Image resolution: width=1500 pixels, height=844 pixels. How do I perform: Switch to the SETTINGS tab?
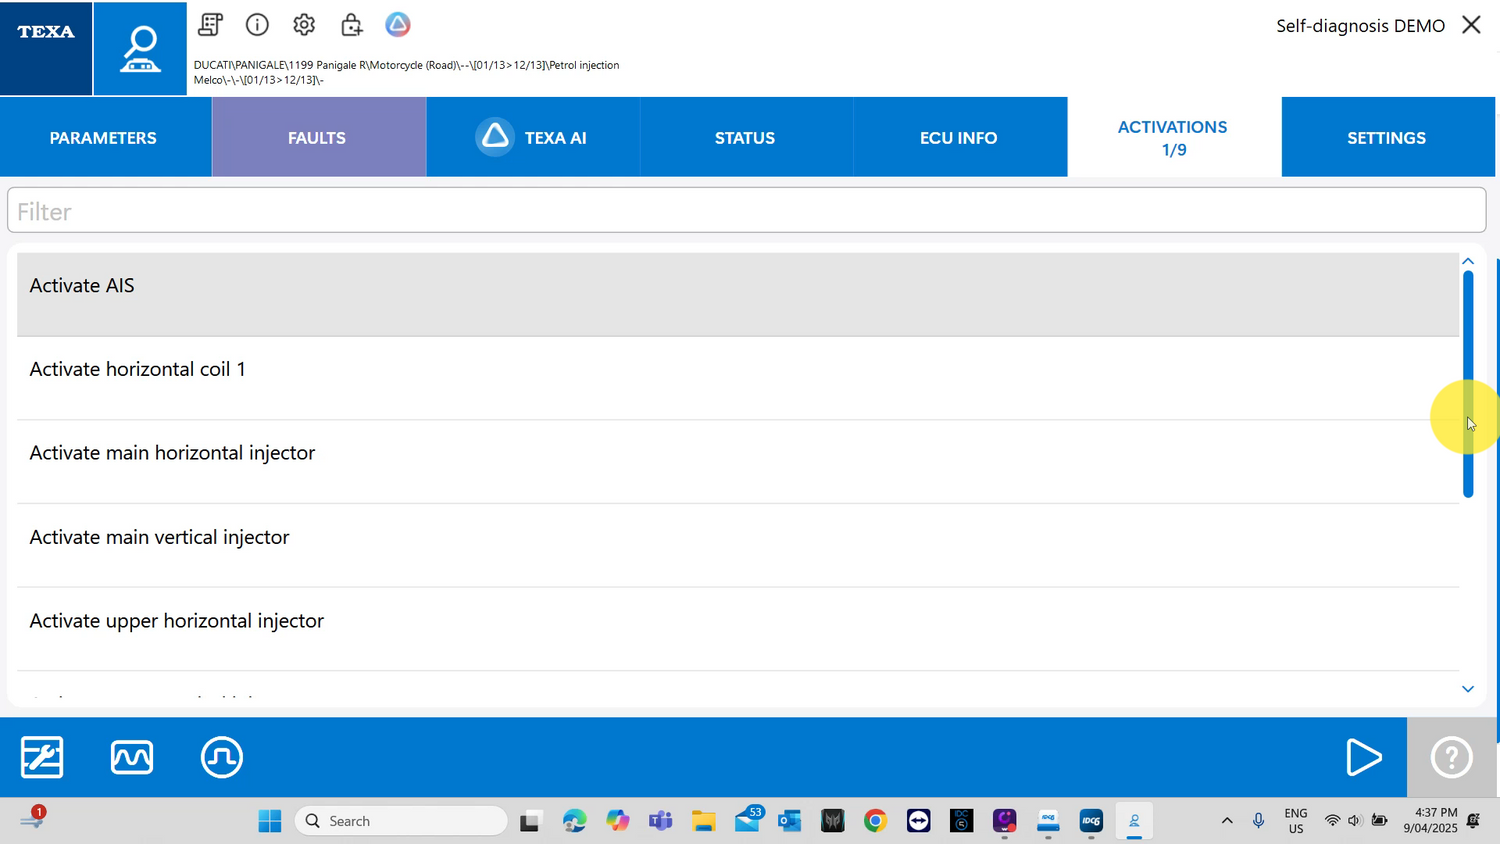tap(1387, 138)
